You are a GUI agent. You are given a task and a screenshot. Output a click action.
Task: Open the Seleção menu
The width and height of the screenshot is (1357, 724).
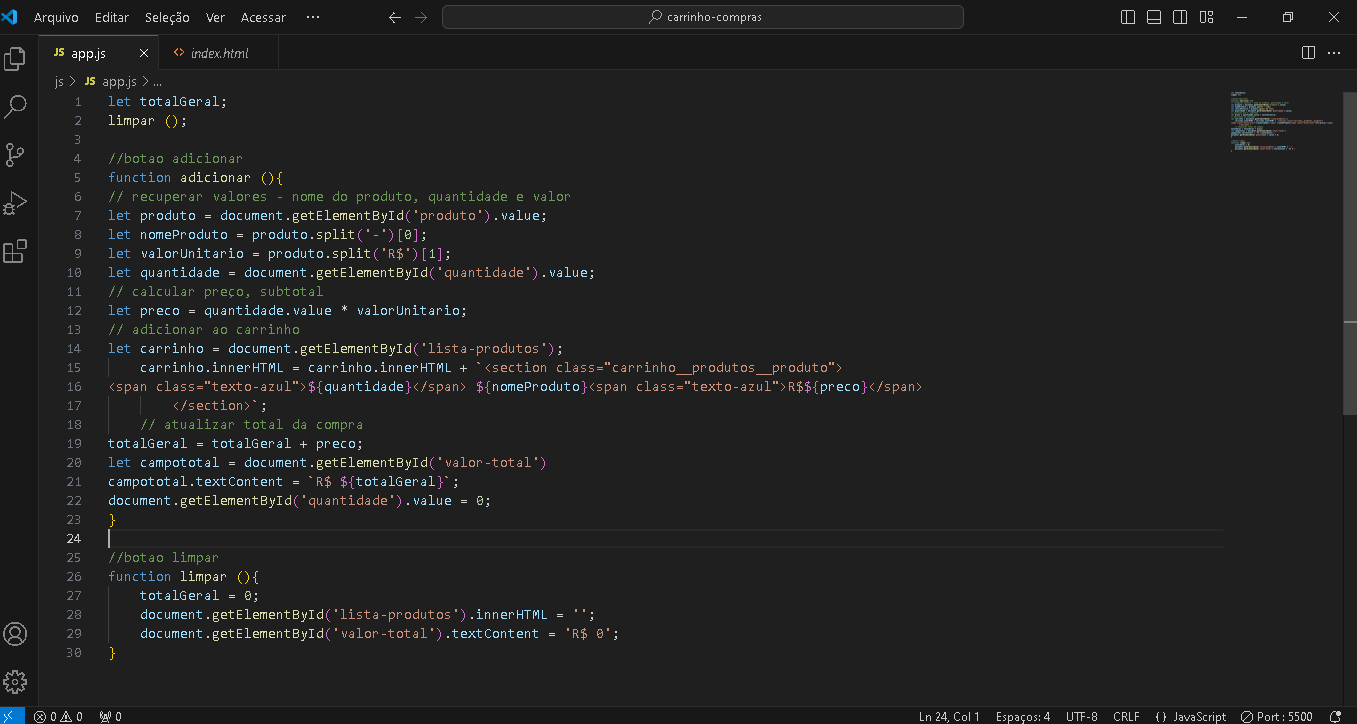[167, 17]
